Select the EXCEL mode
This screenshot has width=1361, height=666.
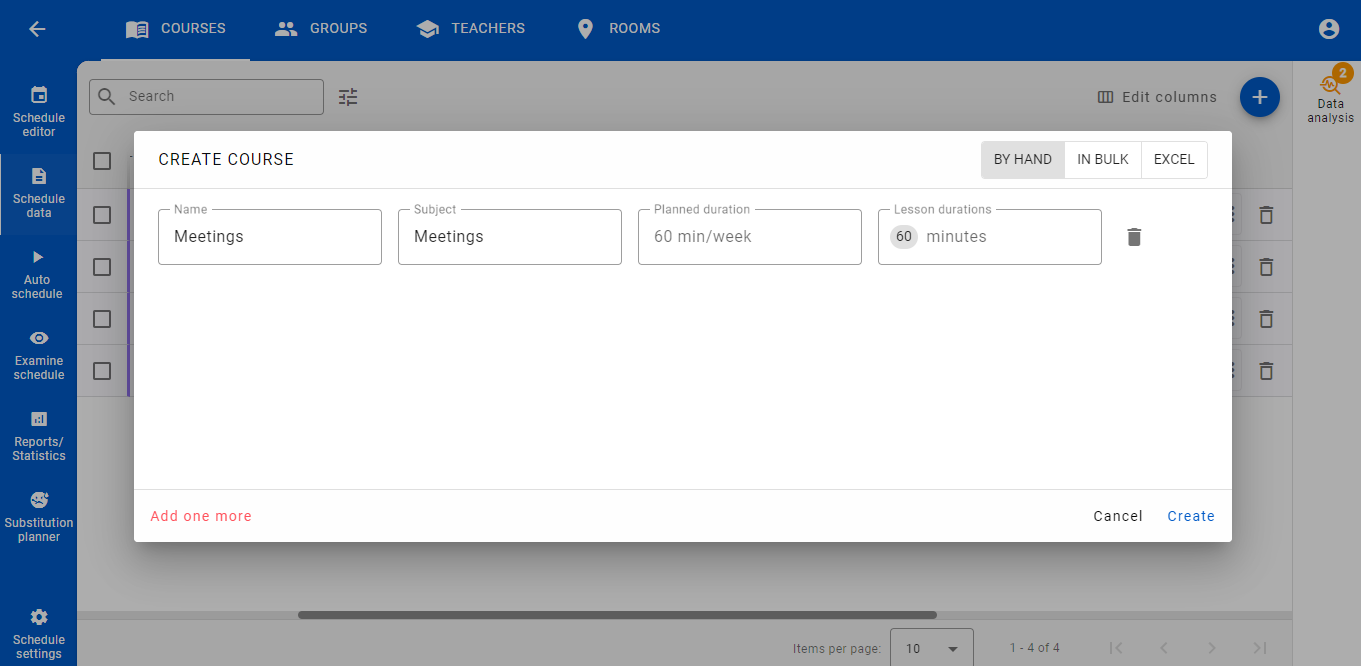point(1174,160)
